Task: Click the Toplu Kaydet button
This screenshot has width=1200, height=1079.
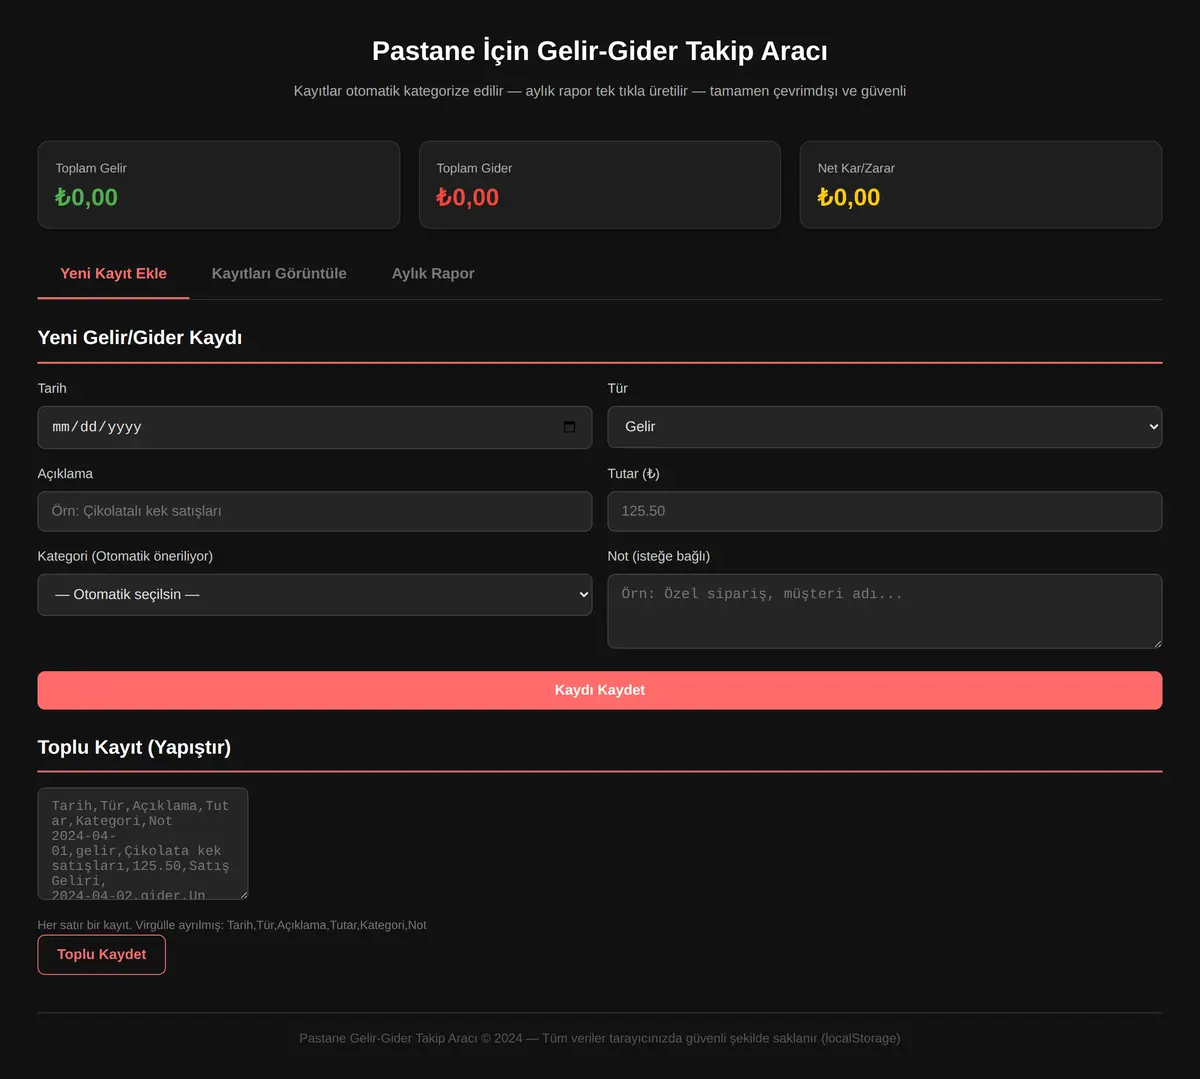Action: point(102,954)
